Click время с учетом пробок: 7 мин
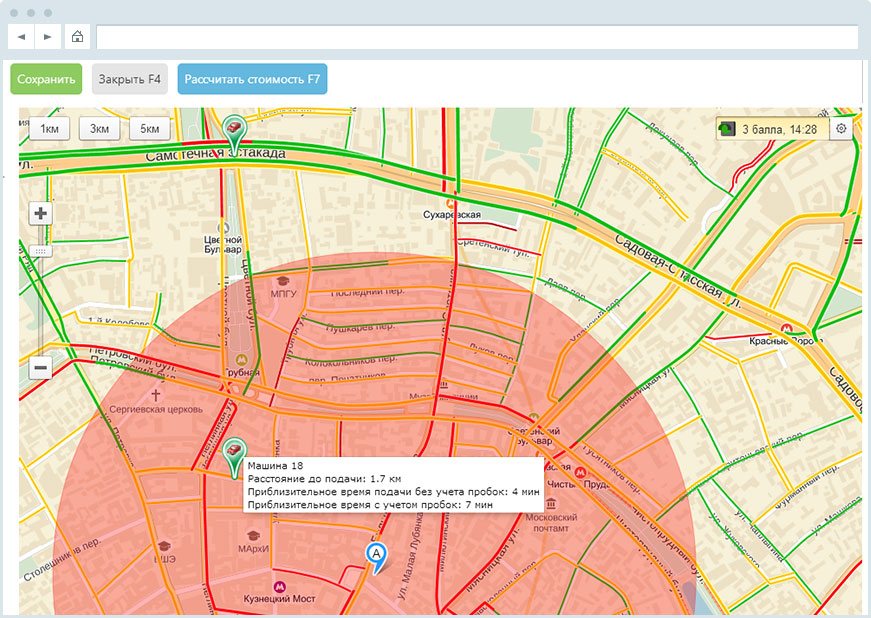The height and width of the screenshot is (618, 871). 370,505
